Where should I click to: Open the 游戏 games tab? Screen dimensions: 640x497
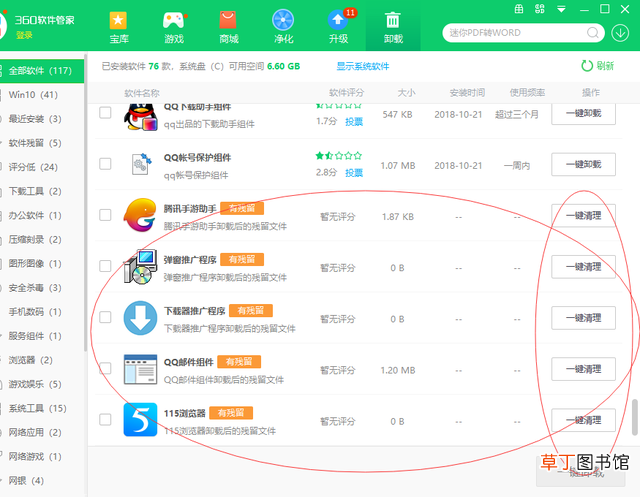tap(174, 27)
